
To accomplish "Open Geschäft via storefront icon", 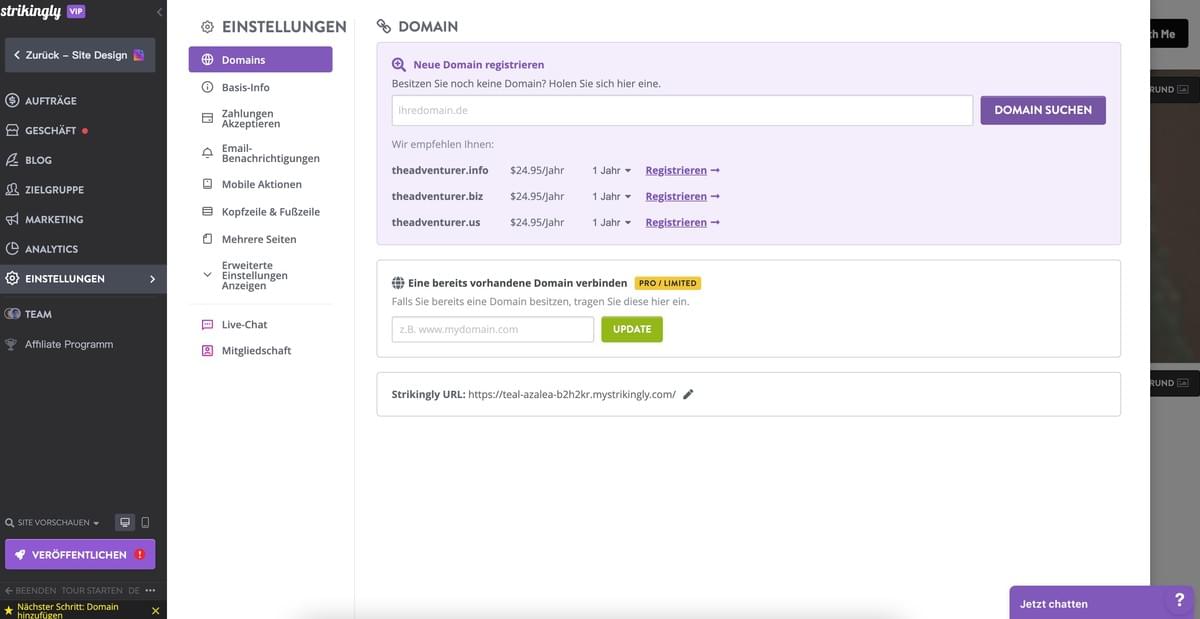I will tap(10, 129).
